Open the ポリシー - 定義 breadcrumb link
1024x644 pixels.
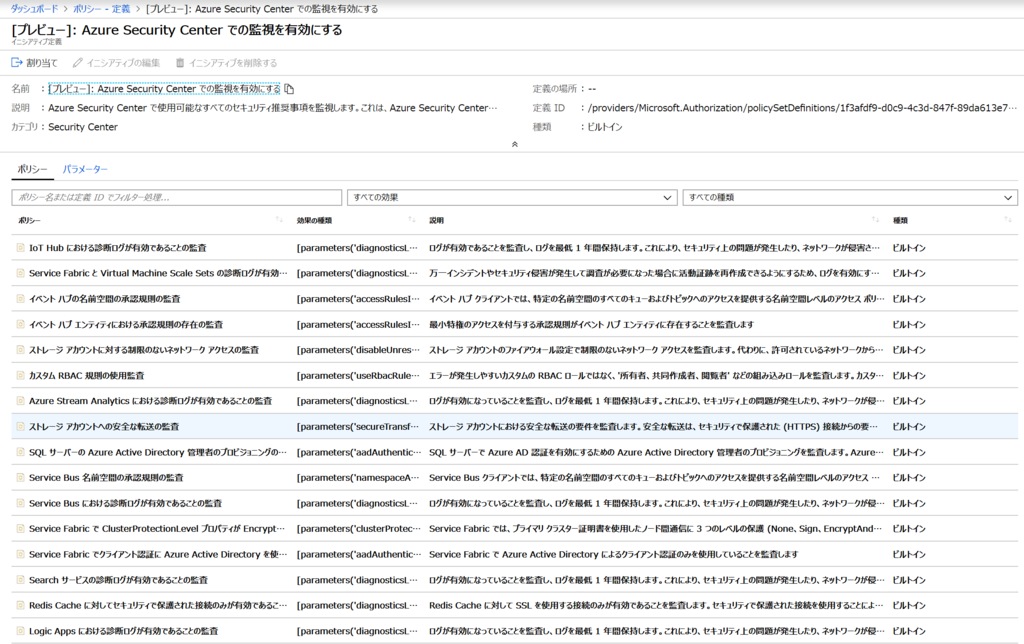click(x=101, y=9)
